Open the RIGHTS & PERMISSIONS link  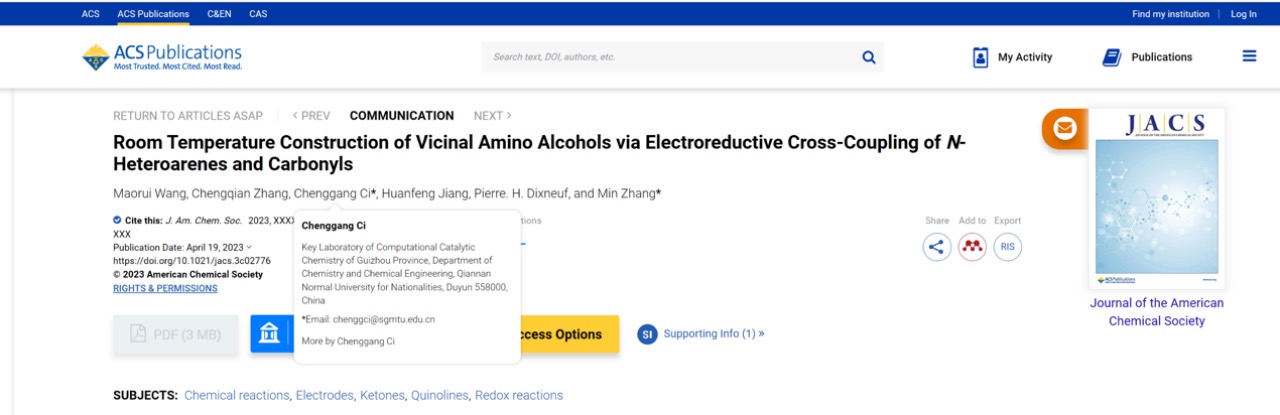(165, 288)
